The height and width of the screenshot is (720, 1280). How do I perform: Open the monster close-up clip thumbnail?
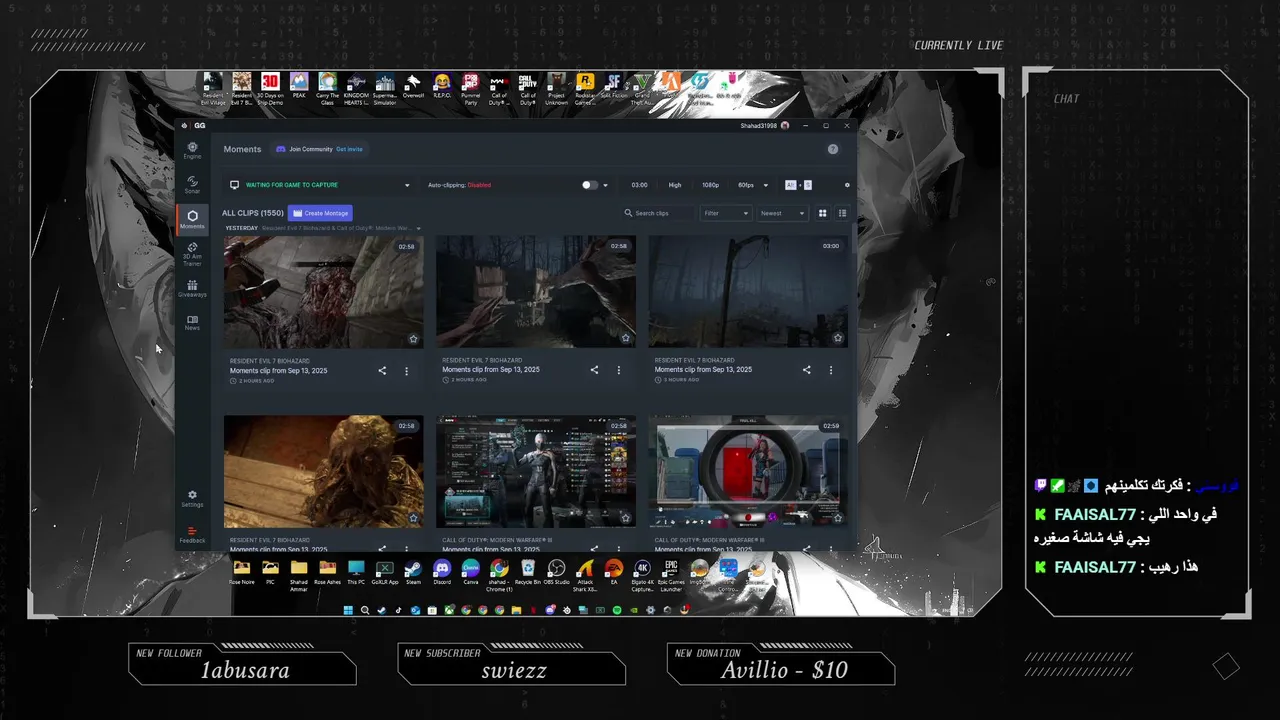pyautogui.click(x=323, y=471)
